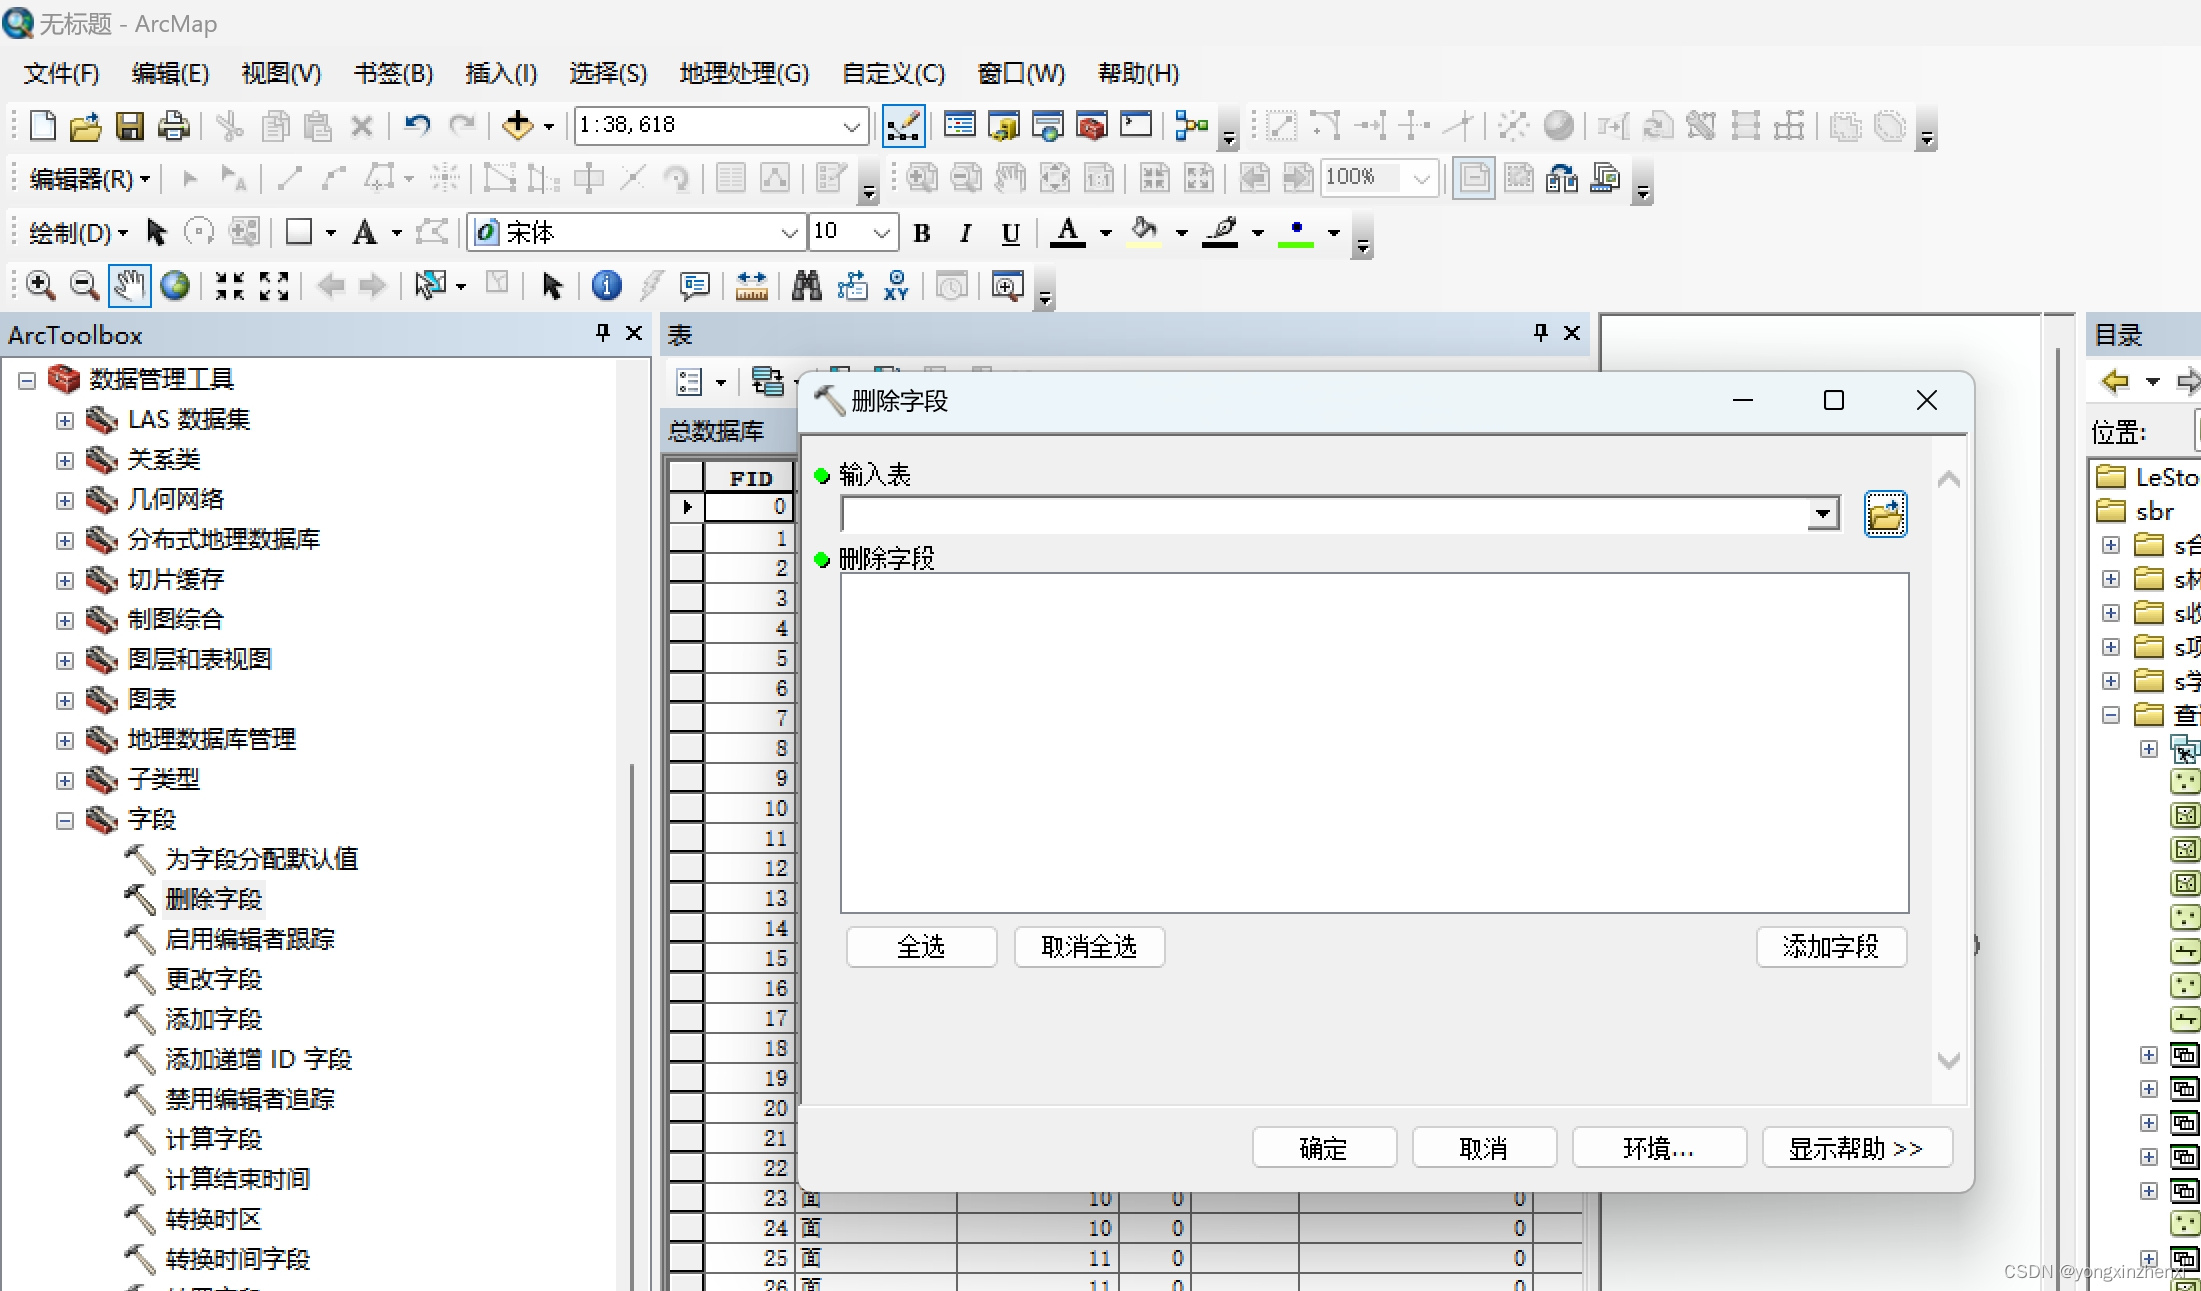Click the 取消 button
Image resolution: width=2201 pixels, height=1291 pixels.
point(1484,1148)
